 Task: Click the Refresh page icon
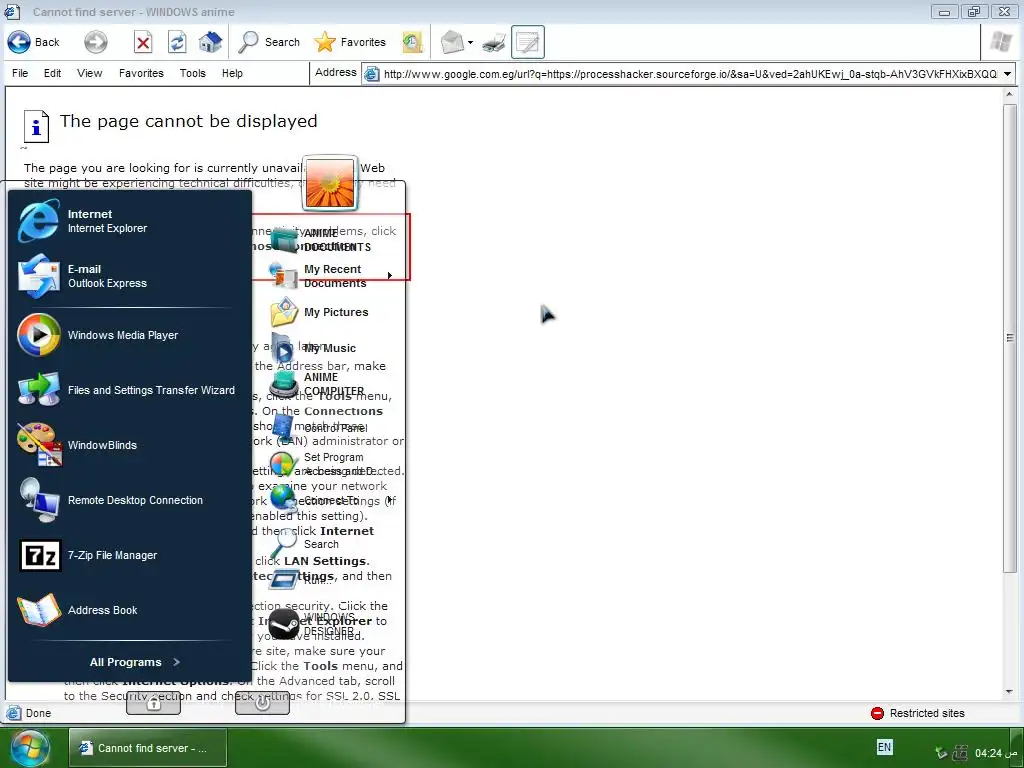(x=177, y=42)
